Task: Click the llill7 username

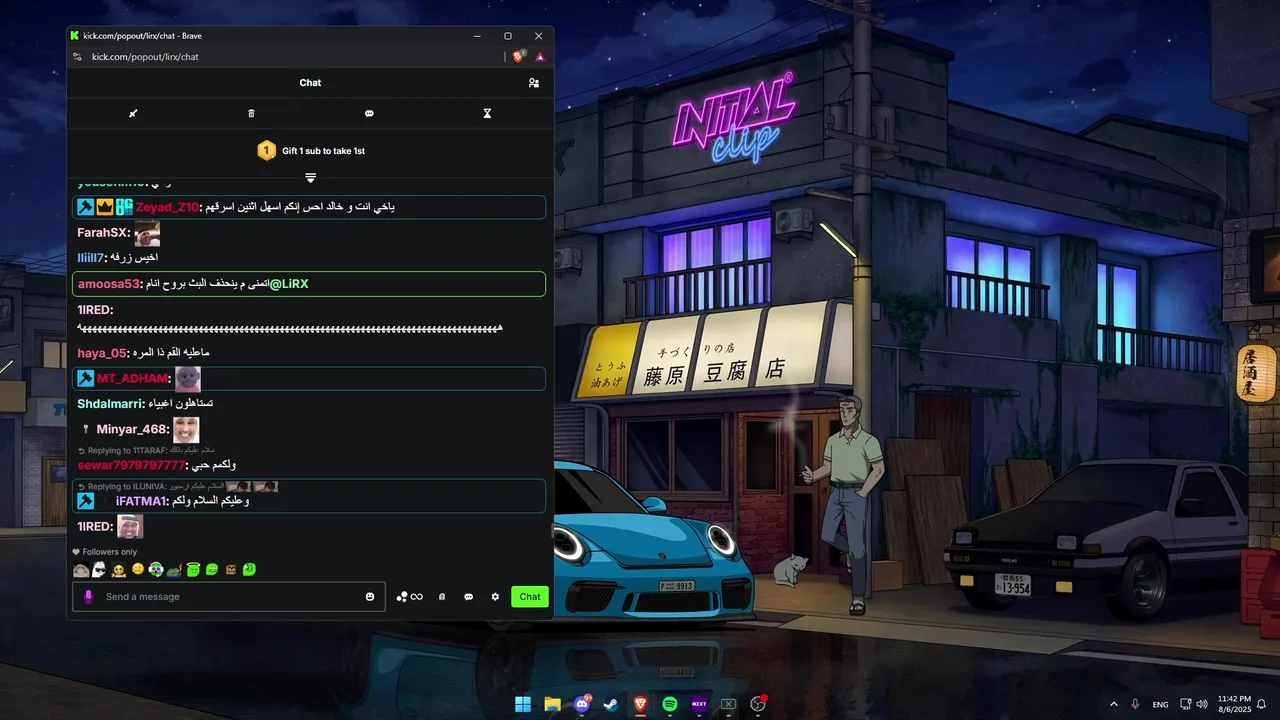Action: [91, 258]
